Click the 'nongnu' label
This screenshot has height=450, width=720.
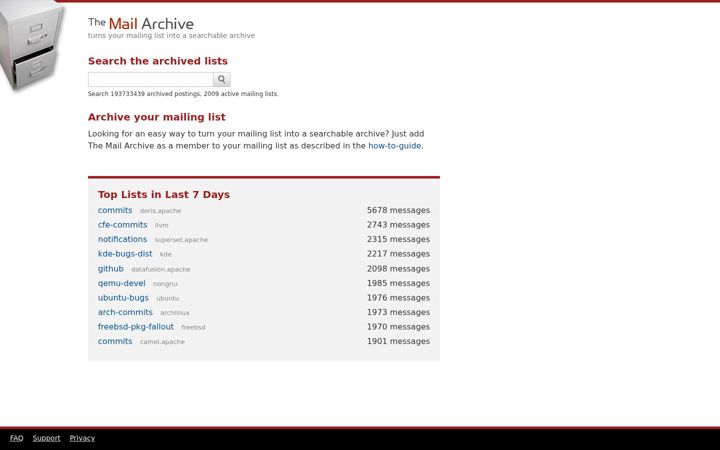click(165, 284)
